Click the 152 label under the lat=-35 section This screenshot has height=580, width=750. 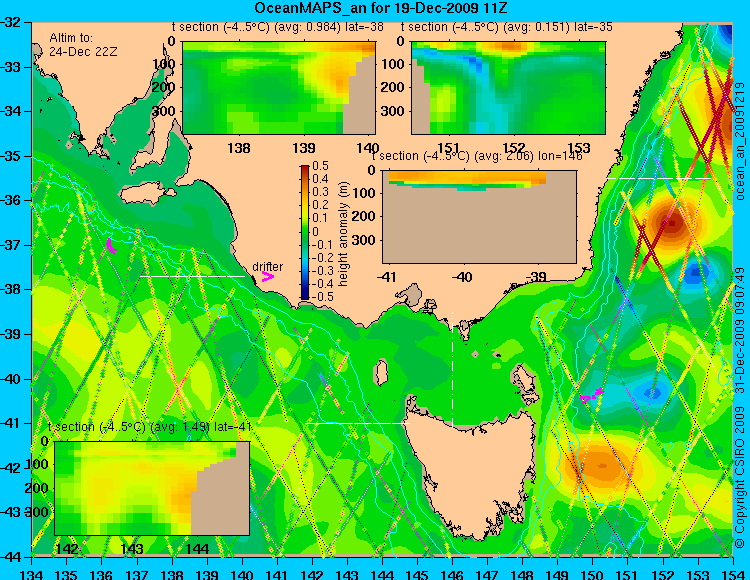click(514, 148)
